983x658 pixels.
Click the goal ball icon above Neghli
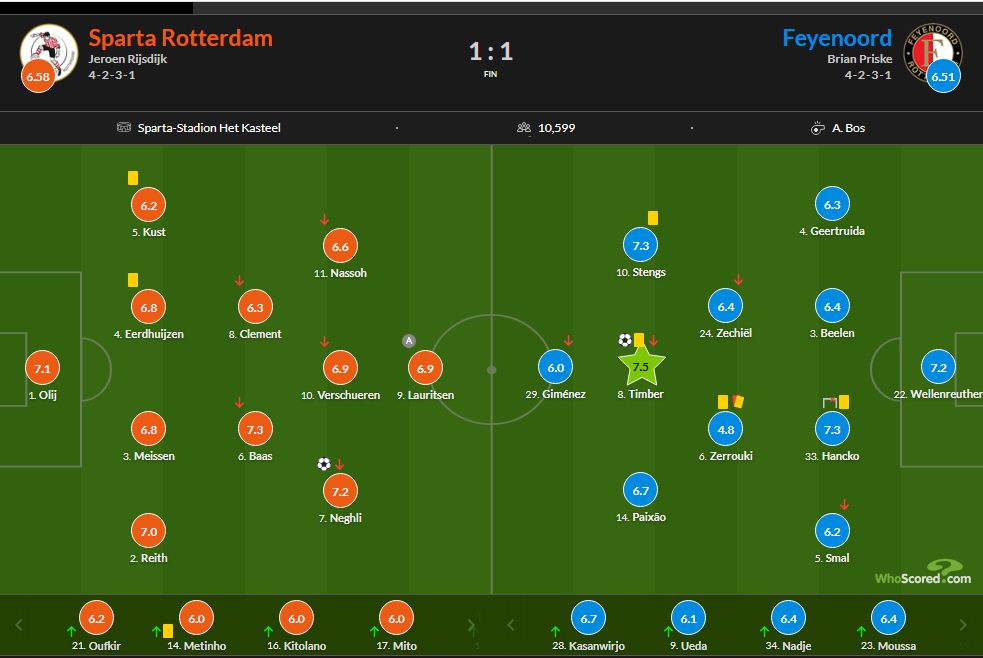tap(323, 464)
